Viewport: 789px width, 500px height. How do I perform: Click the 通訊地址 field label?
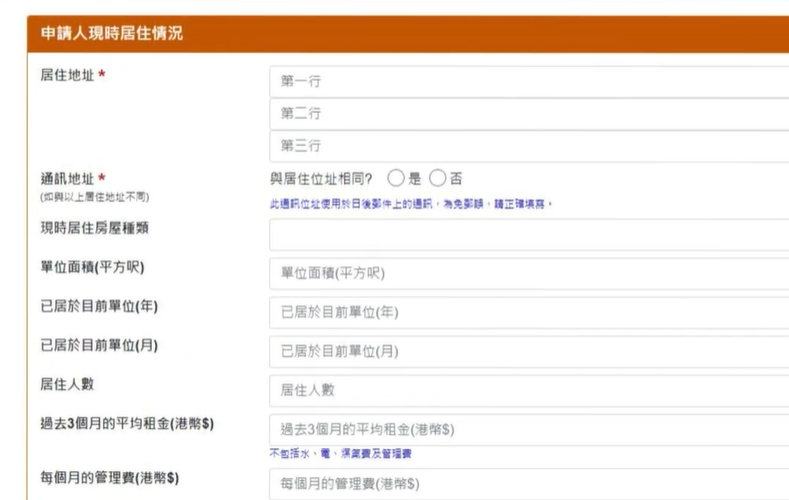pos(68,178)
